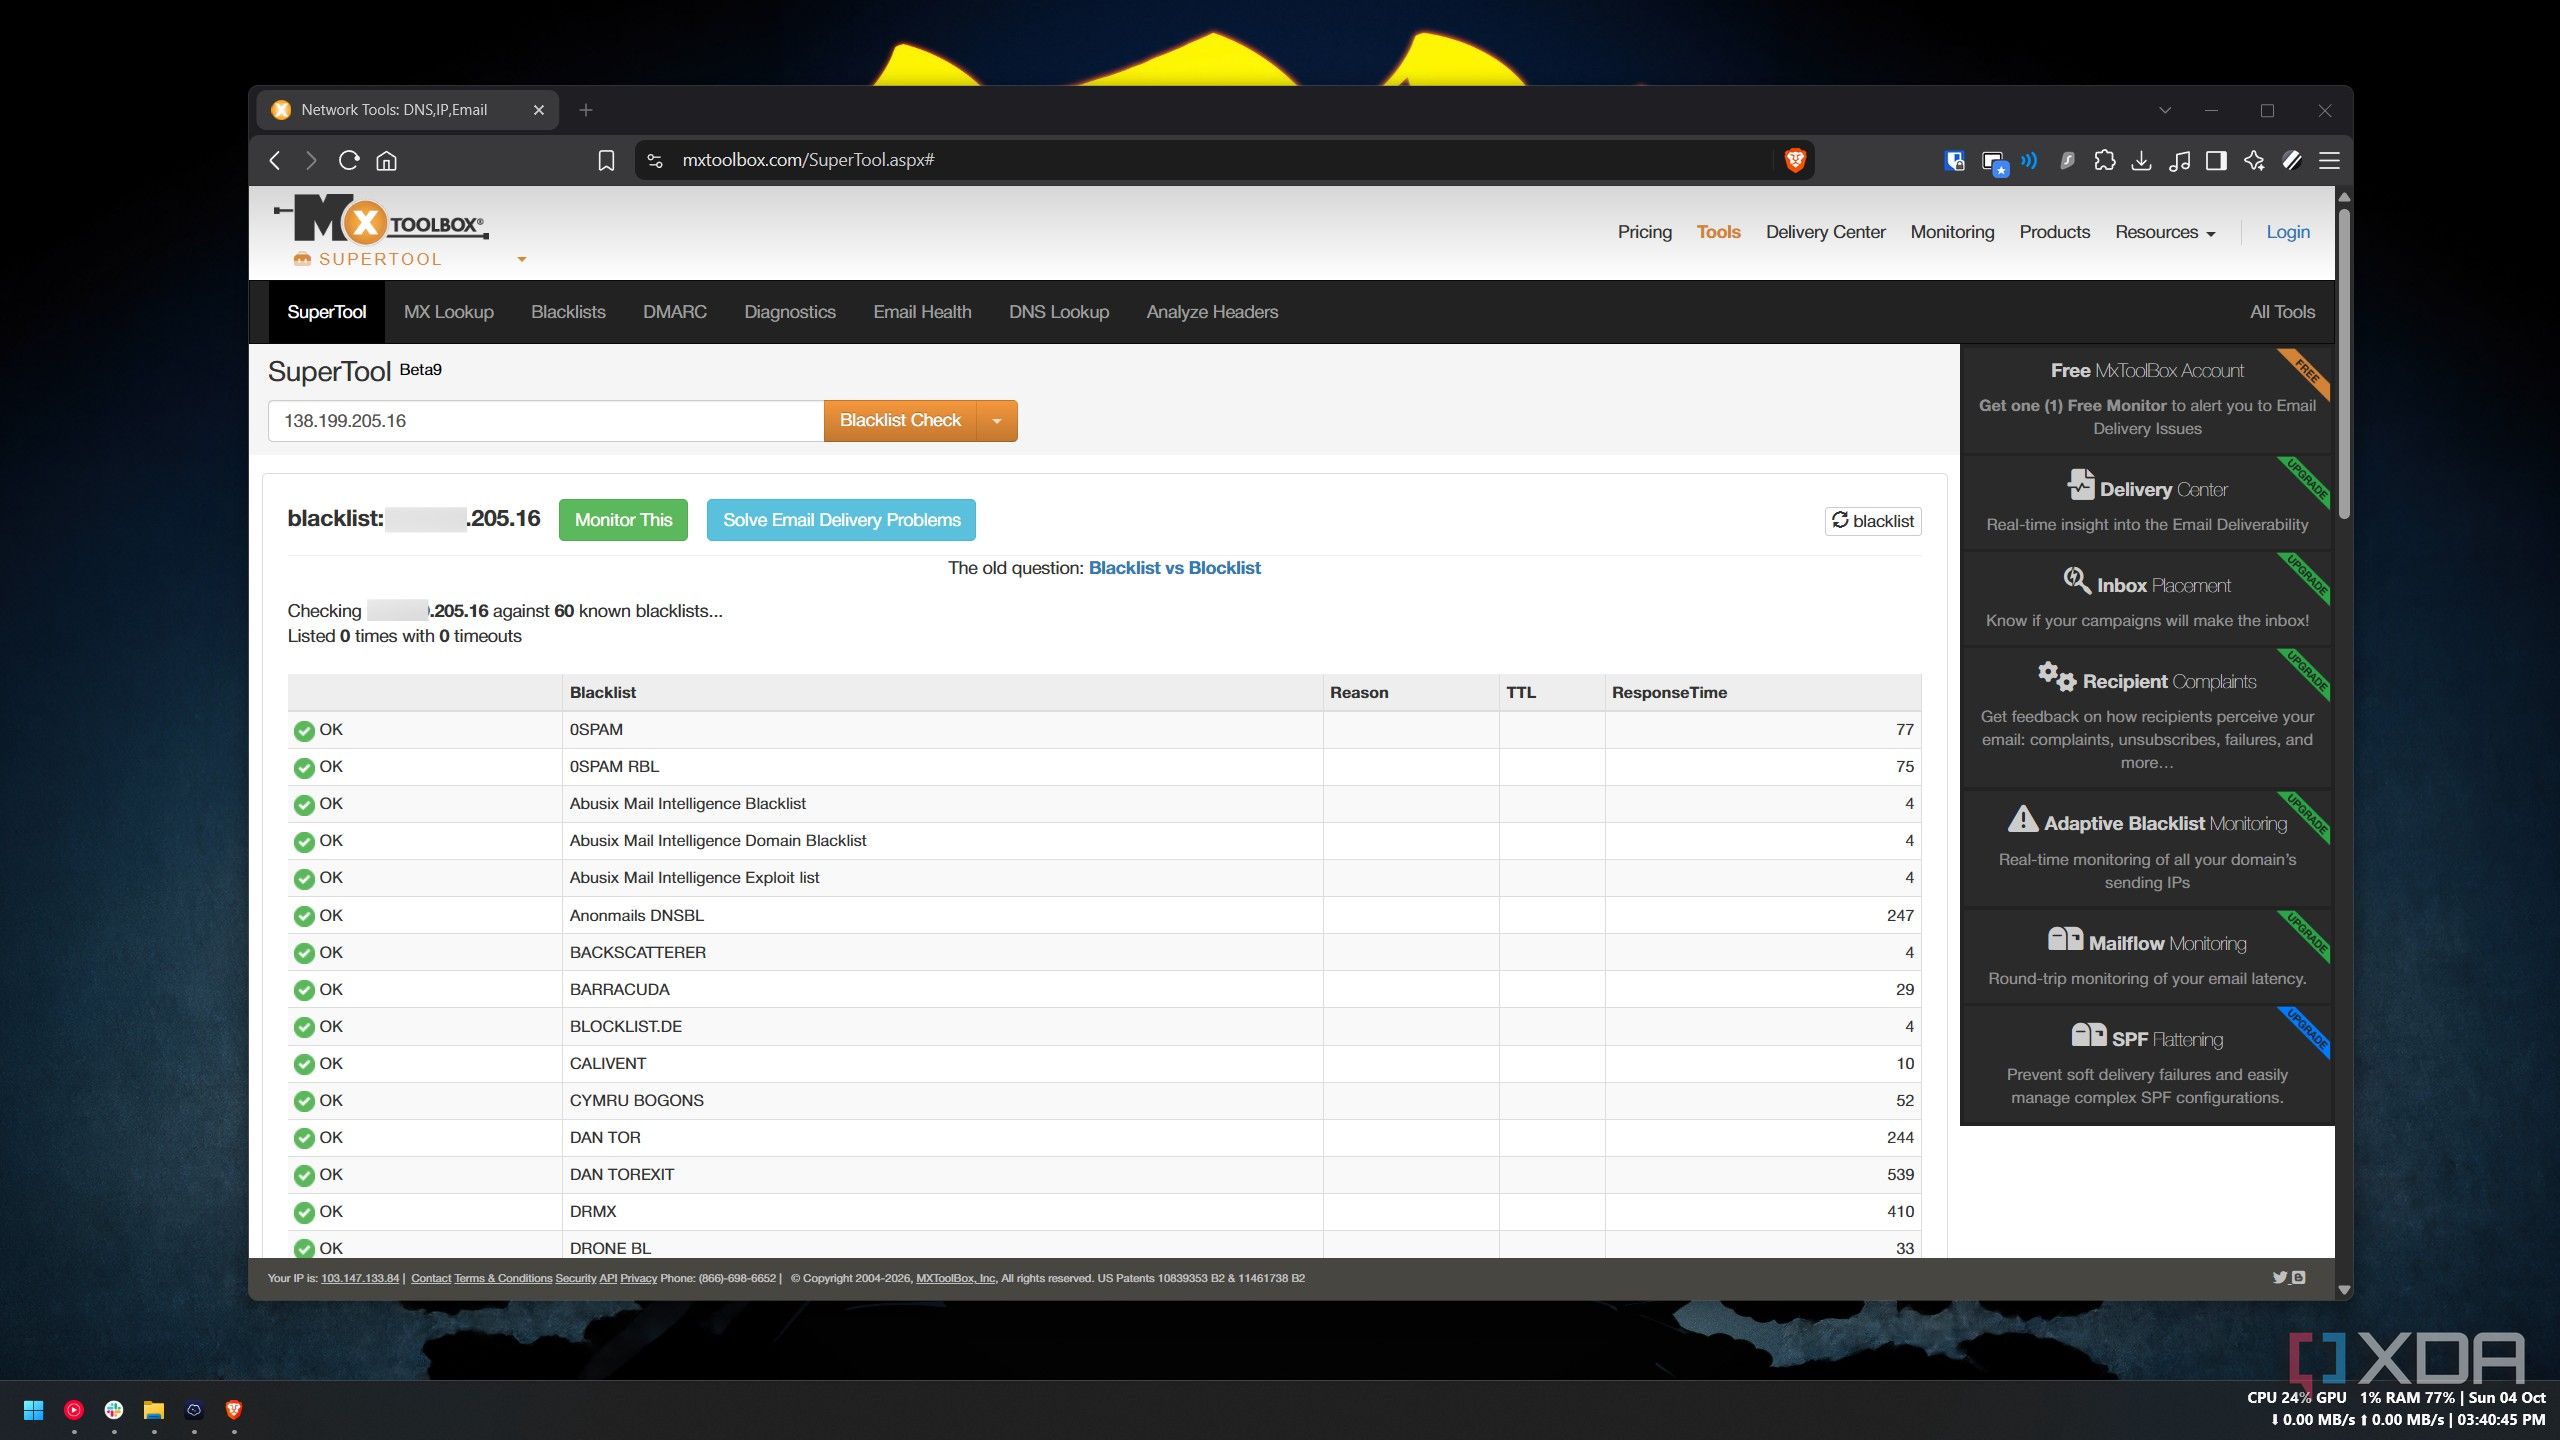Open Blacklists tab
Screen dimensions: 2560x1440
568,312
